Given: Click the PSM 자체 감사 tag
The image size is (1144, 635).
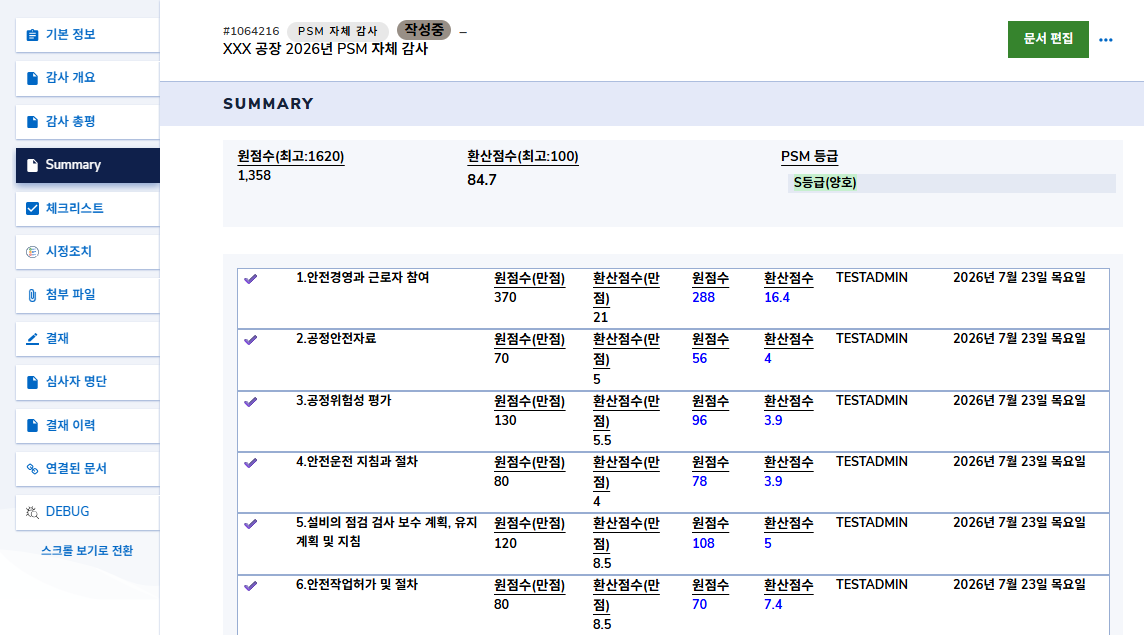Looking at the screenshot, I should [x=337, y=31].
